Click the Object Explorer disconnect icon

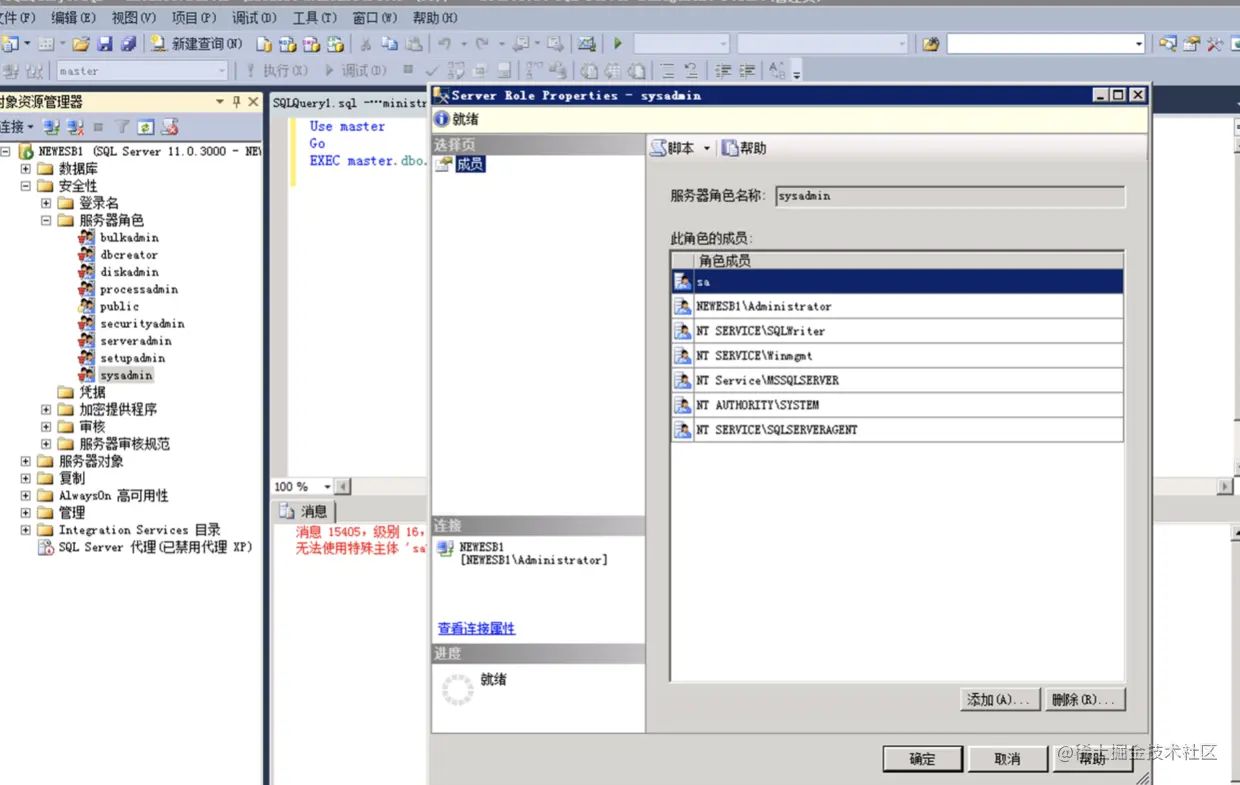[75, 127]
